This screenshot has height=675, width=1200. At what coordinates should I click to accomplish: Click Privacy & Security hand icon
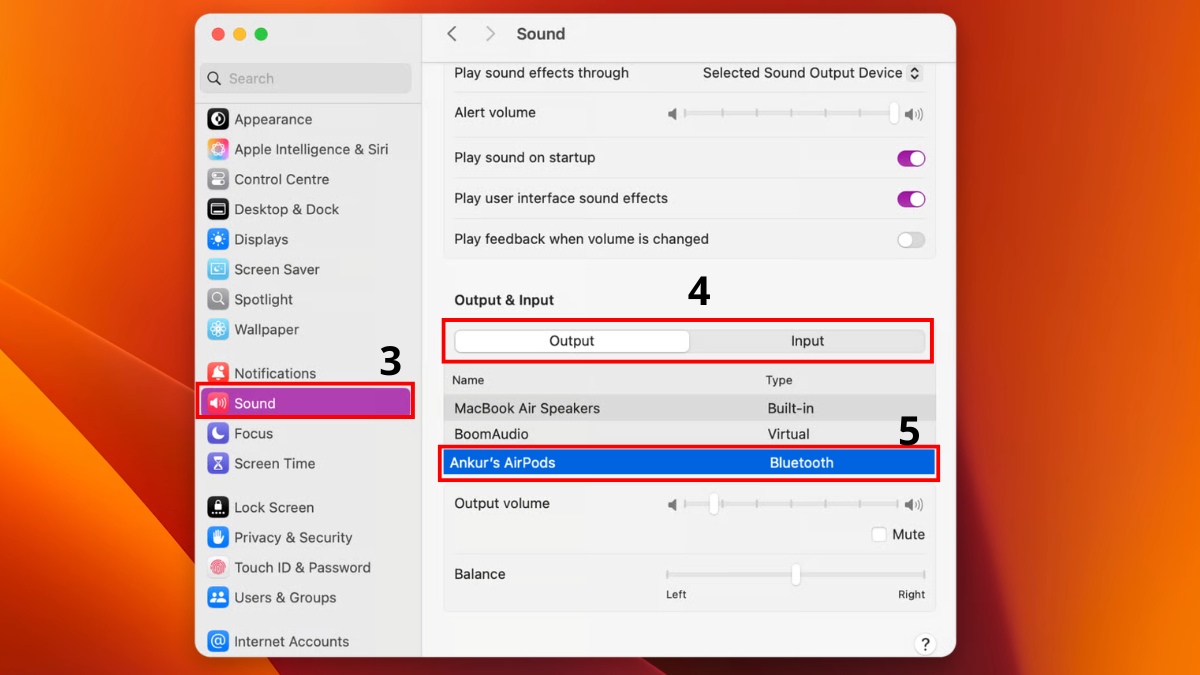pyautogui.click(x=218, y=537)
